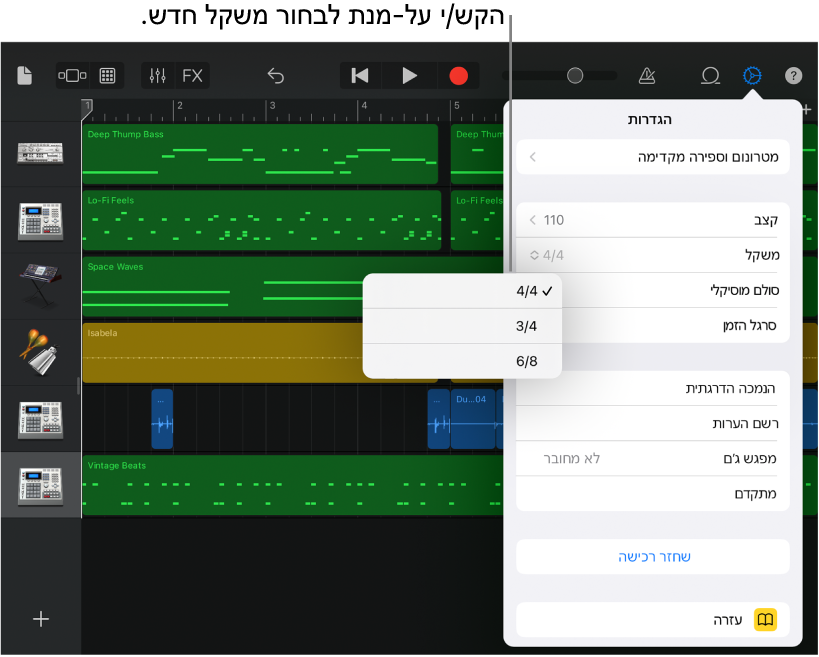The width and height of the screenshot is (819, 657).
Task: Click the help question mark icon
Action: (x=793, y=76)
